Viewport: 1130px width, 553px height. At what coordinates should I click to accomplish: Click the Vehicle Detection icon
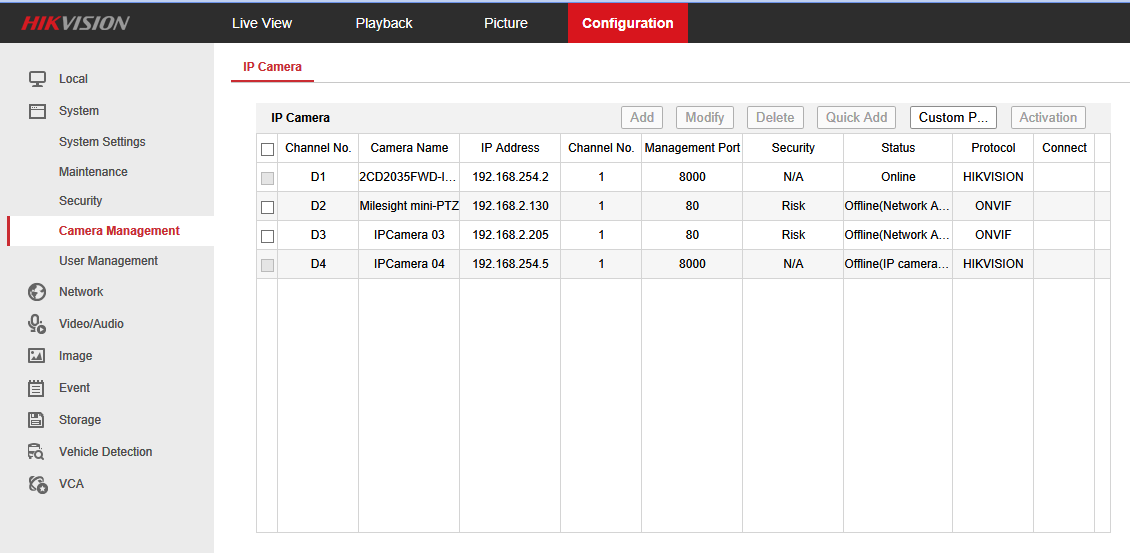37,452
